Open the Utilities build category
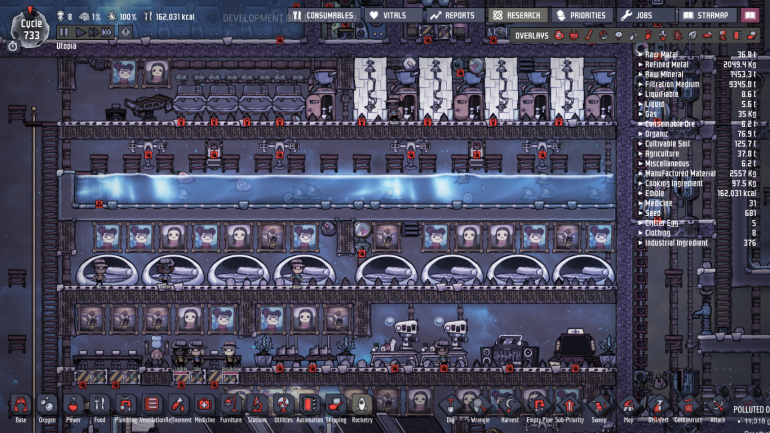The height and width of the screenshot is (433, 770). pos(283,406)
